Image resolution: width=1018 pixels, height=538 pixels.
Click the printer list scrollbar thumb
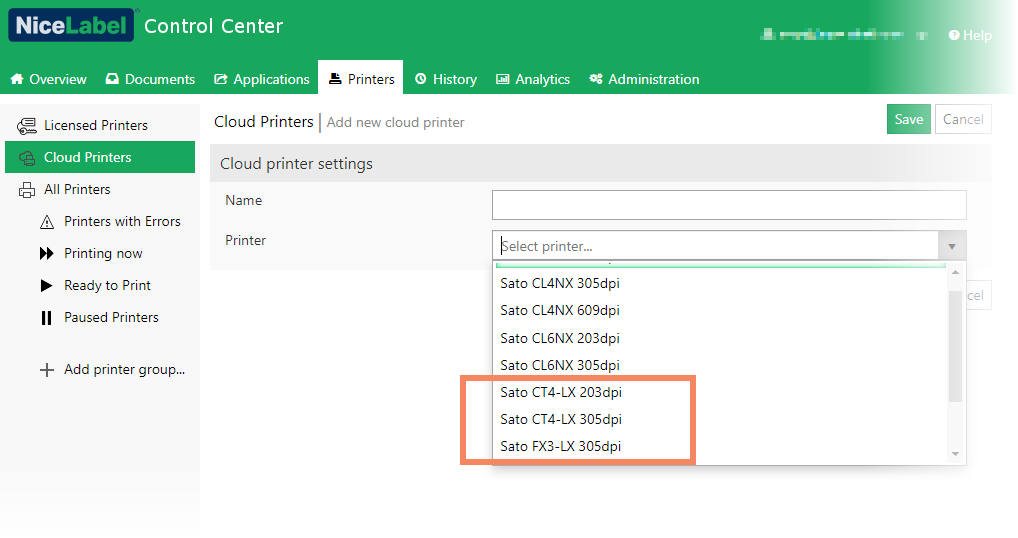[x=955, y=347]
